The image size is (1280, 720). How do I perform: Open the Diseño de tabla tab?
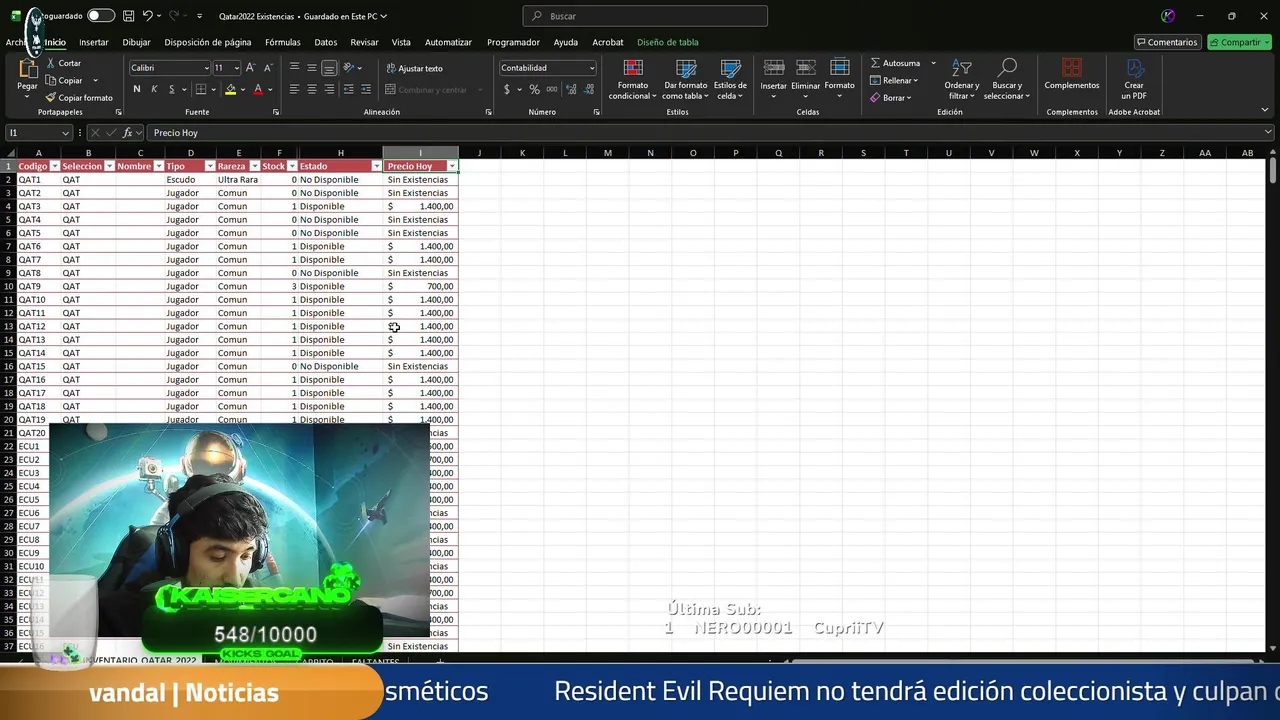pyautogui.click(x=668, y=42)
